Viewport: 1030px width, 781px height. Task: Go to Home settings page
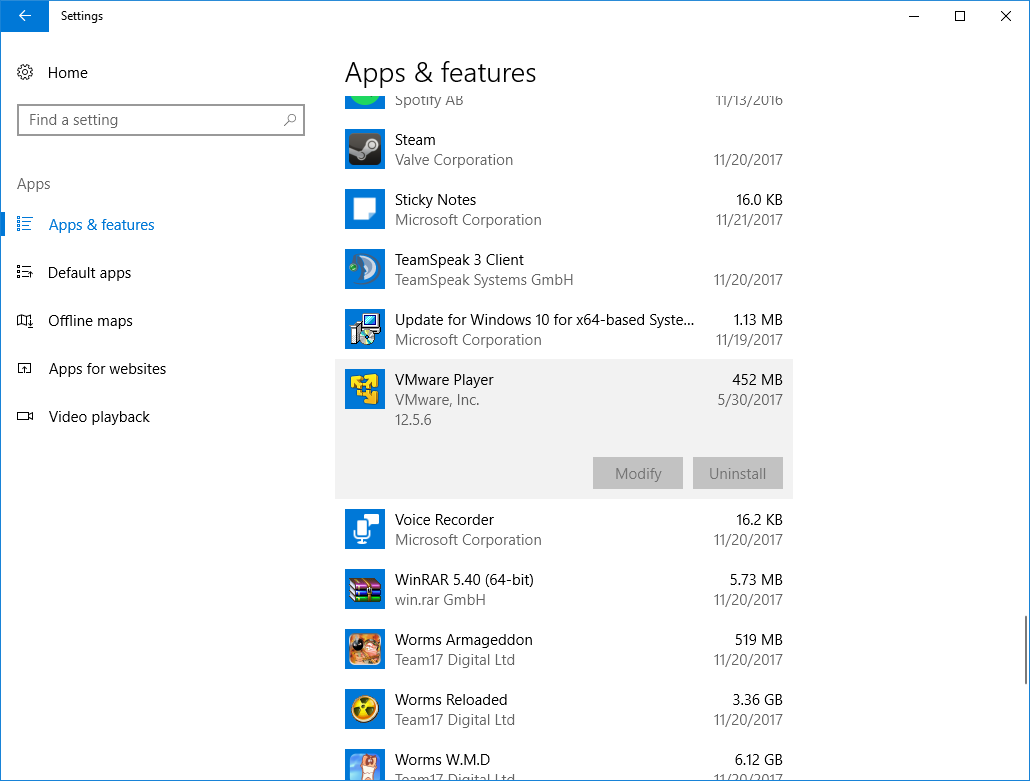(x=68, y=72)
